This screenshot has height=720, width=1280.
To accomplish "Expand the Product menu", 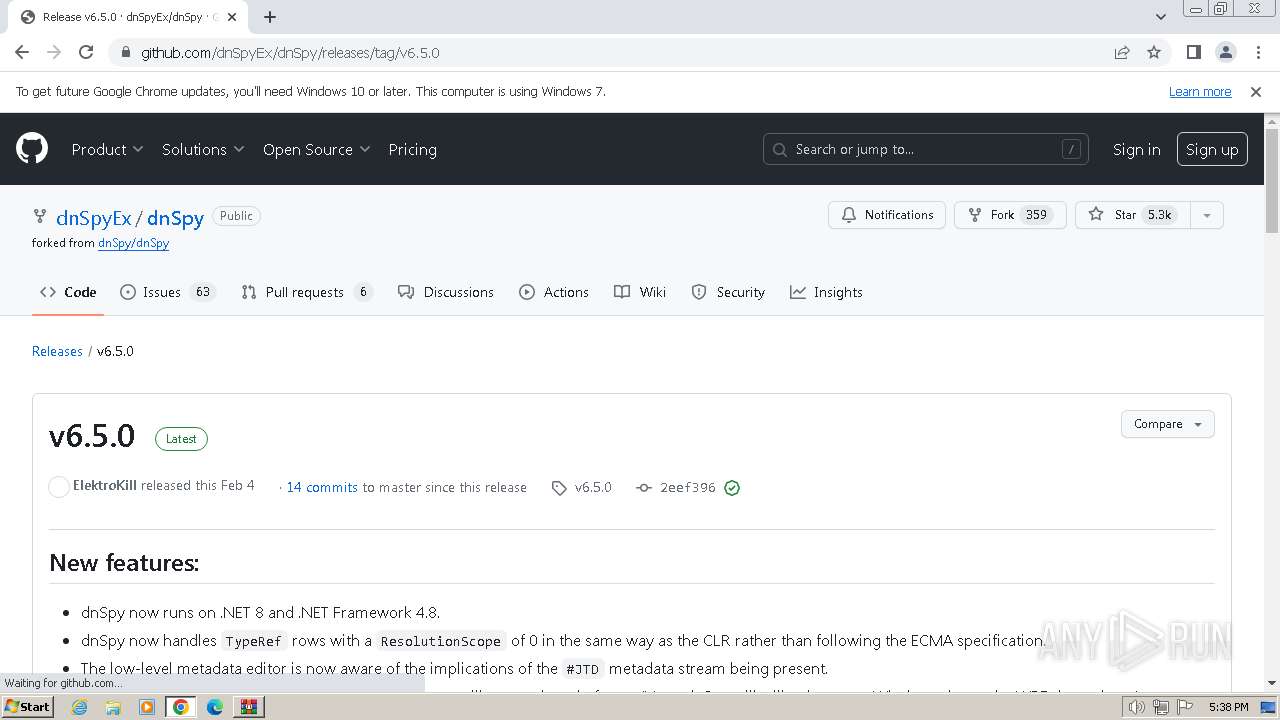I will pos(107,149).
